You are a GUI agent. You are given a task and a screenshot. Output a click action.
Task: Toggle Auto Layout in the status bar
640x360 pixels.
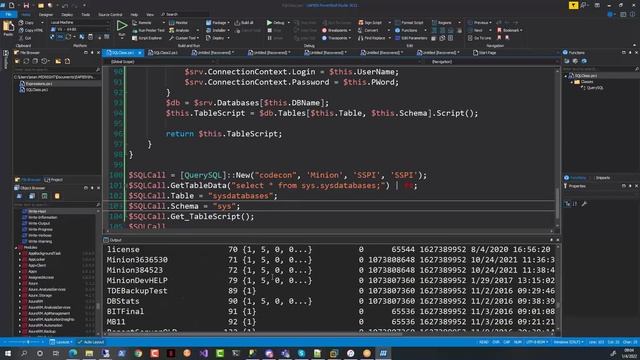click(91, 342)
